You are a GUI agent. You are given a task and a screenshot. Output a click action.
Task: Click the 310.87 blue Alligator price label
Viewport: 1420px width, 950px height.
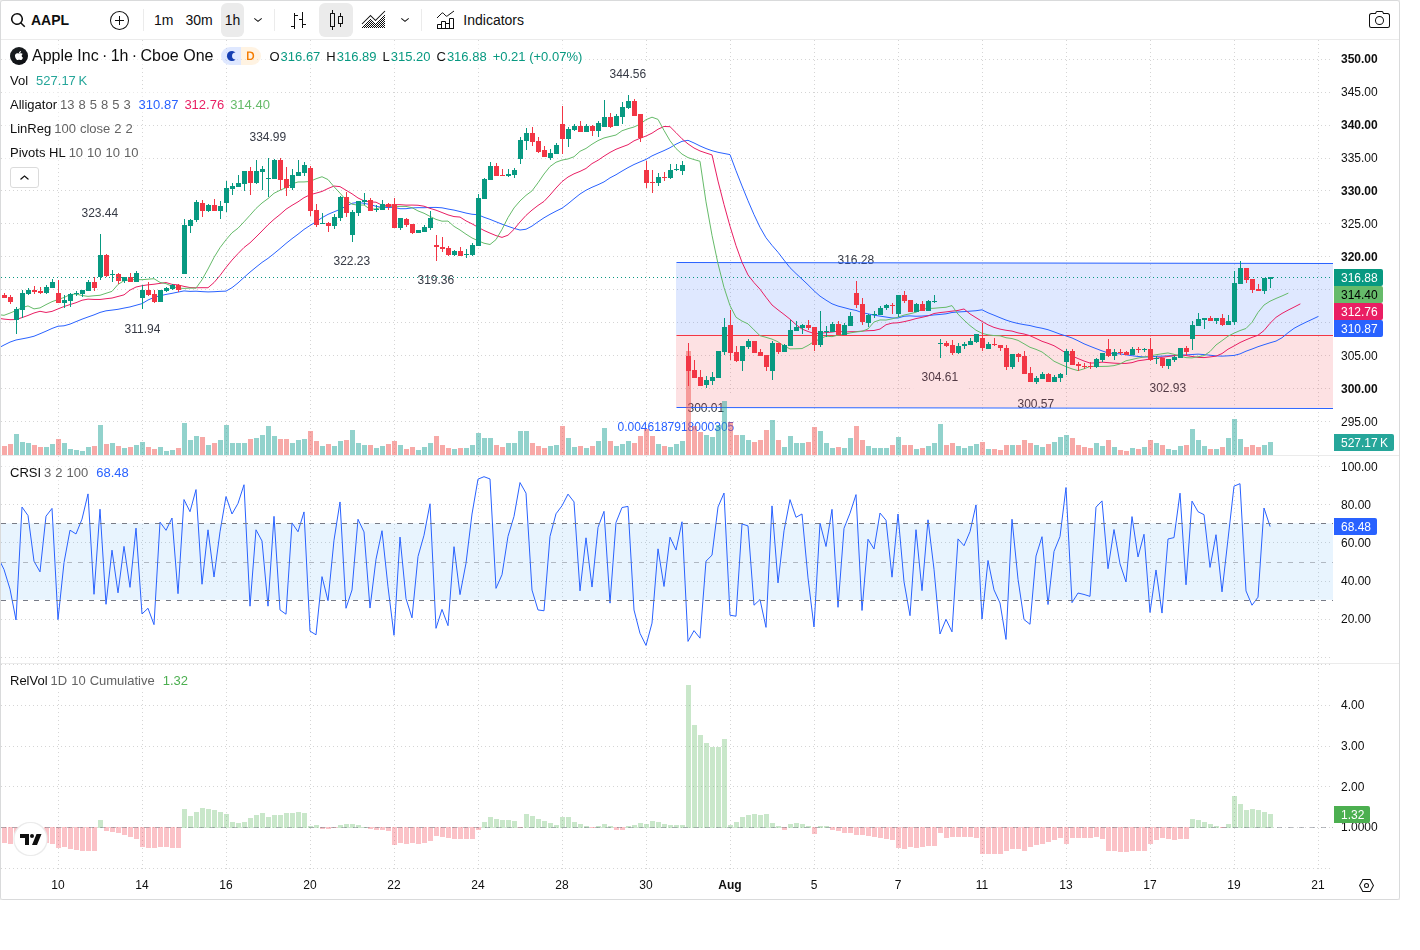[x=1358, y=329]
